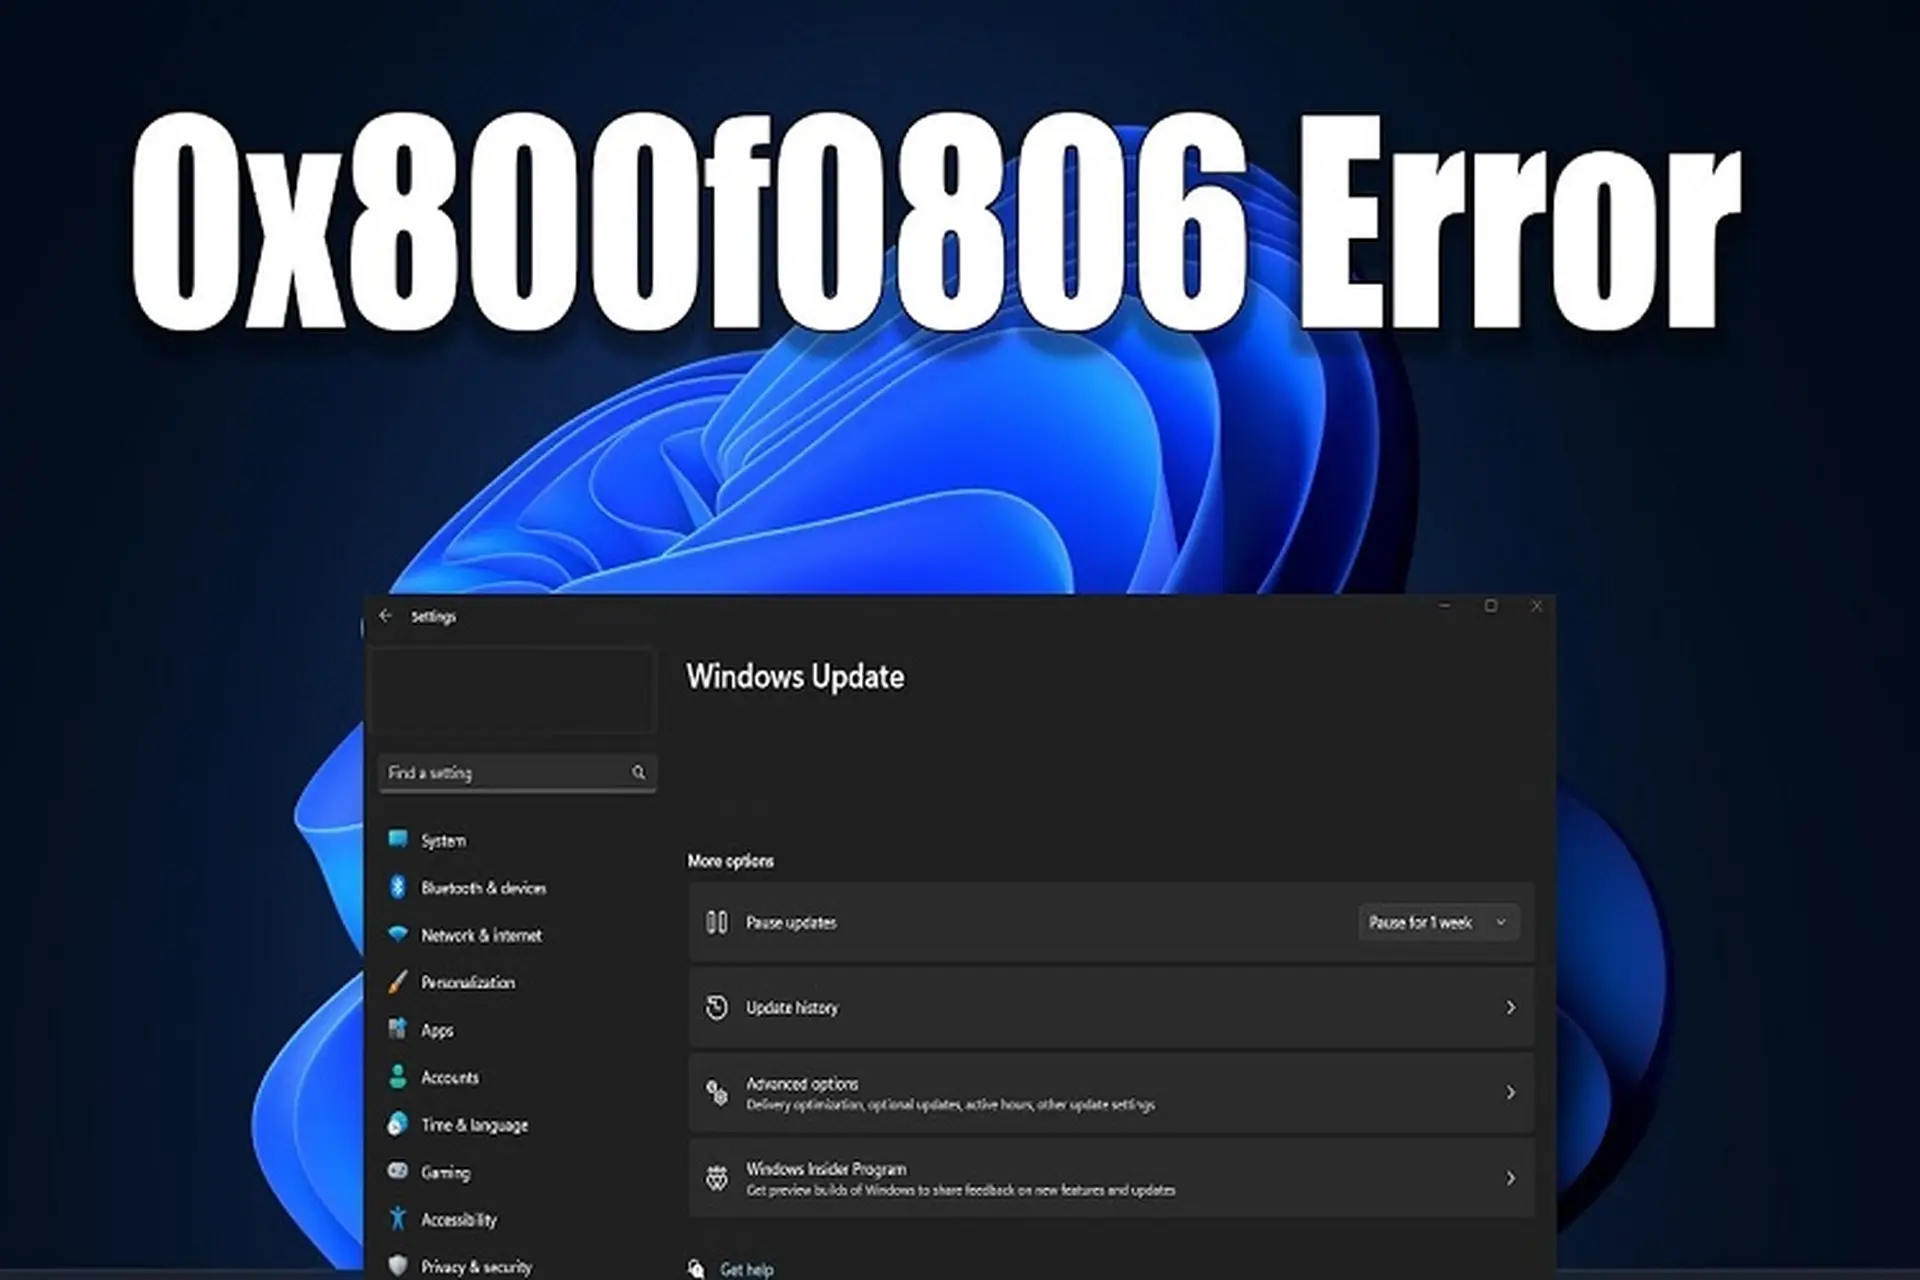
Task: Click the Pause updates pause icon
Action: 716,922
